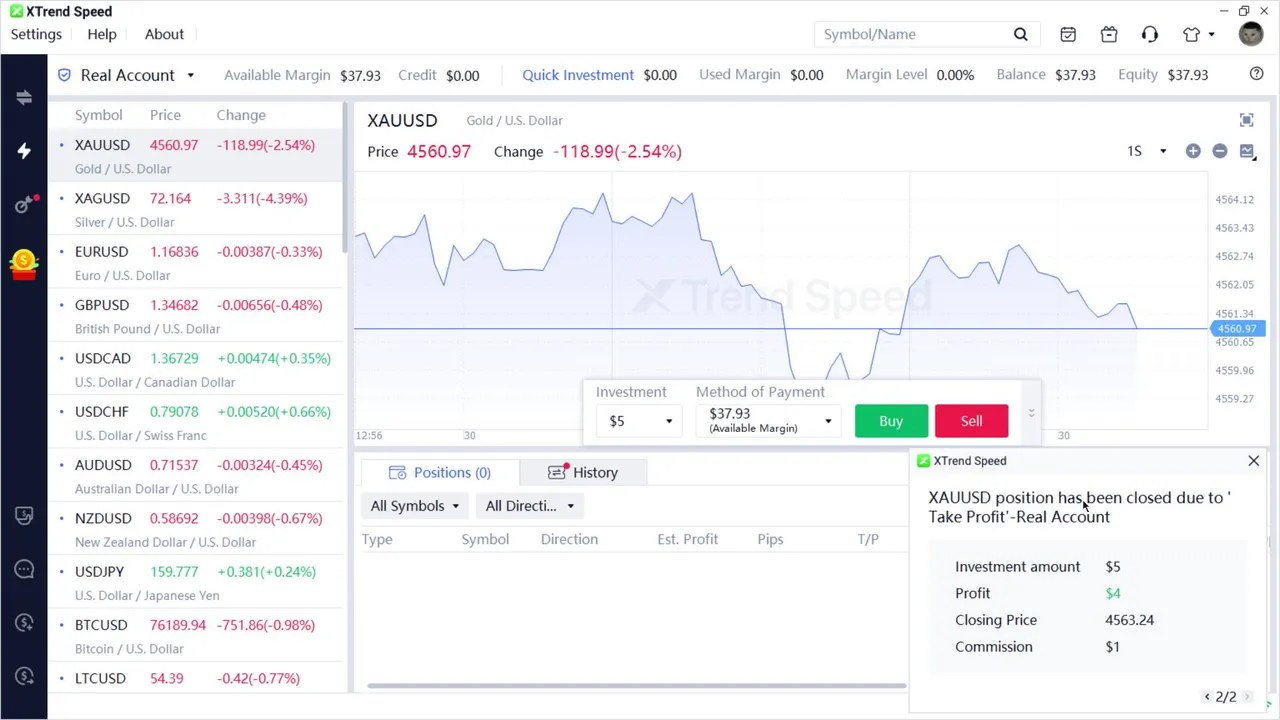This screenshot has width=1280, height=720.
Task: Expand the $5 Investment amount dropdown
Action: 640,421
